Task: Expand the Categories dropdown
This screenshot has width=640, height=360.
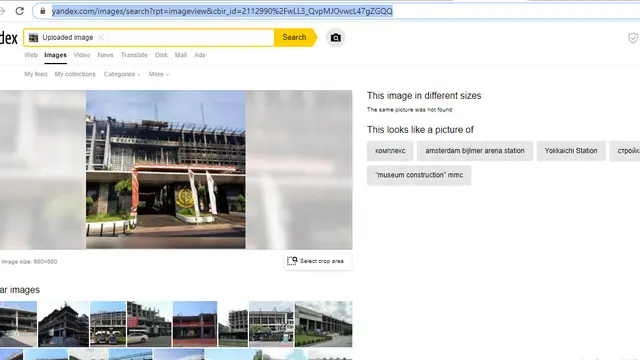Action: (122, 74)
